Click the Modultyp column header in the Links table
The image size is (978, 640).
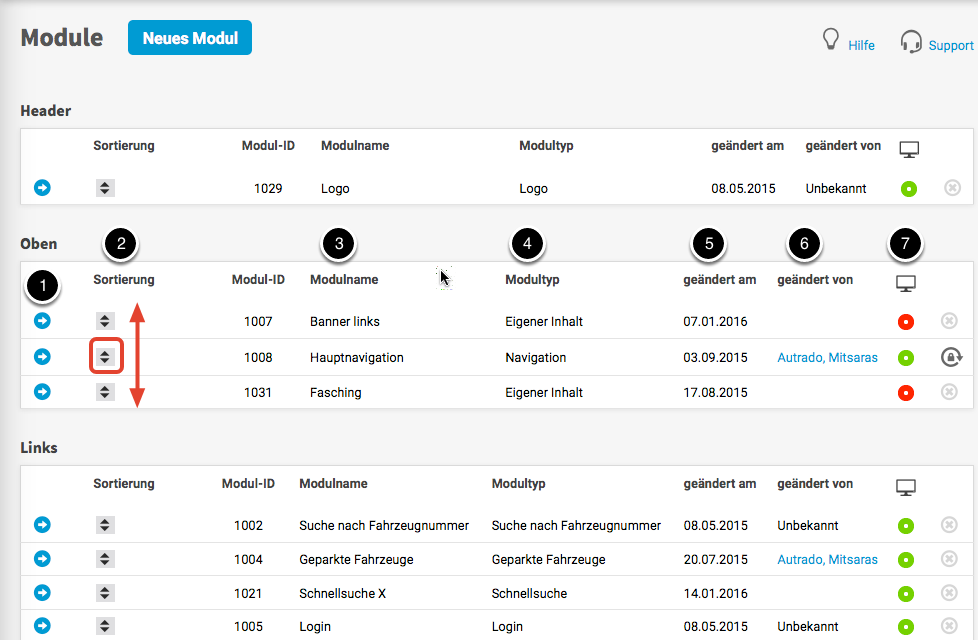pyautogui.click(x=518, y=483)
